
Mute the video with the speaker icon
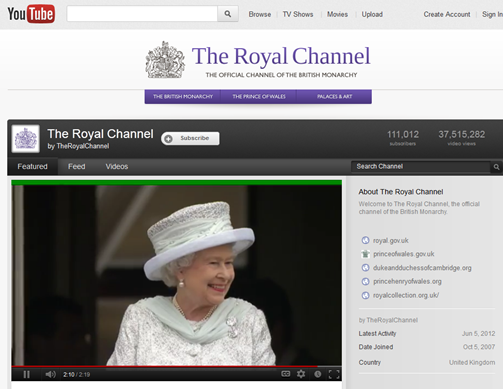[50, 374]
